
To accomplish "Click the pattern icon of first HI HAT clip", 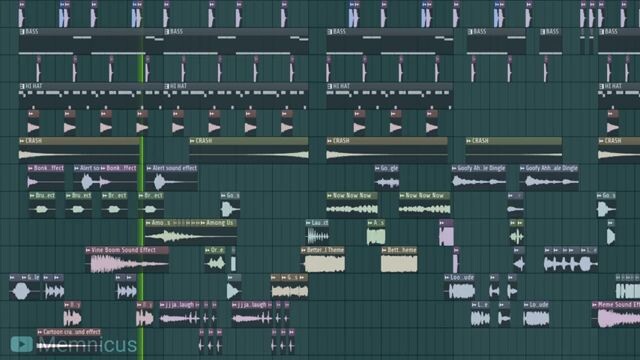I will point(22,86).
